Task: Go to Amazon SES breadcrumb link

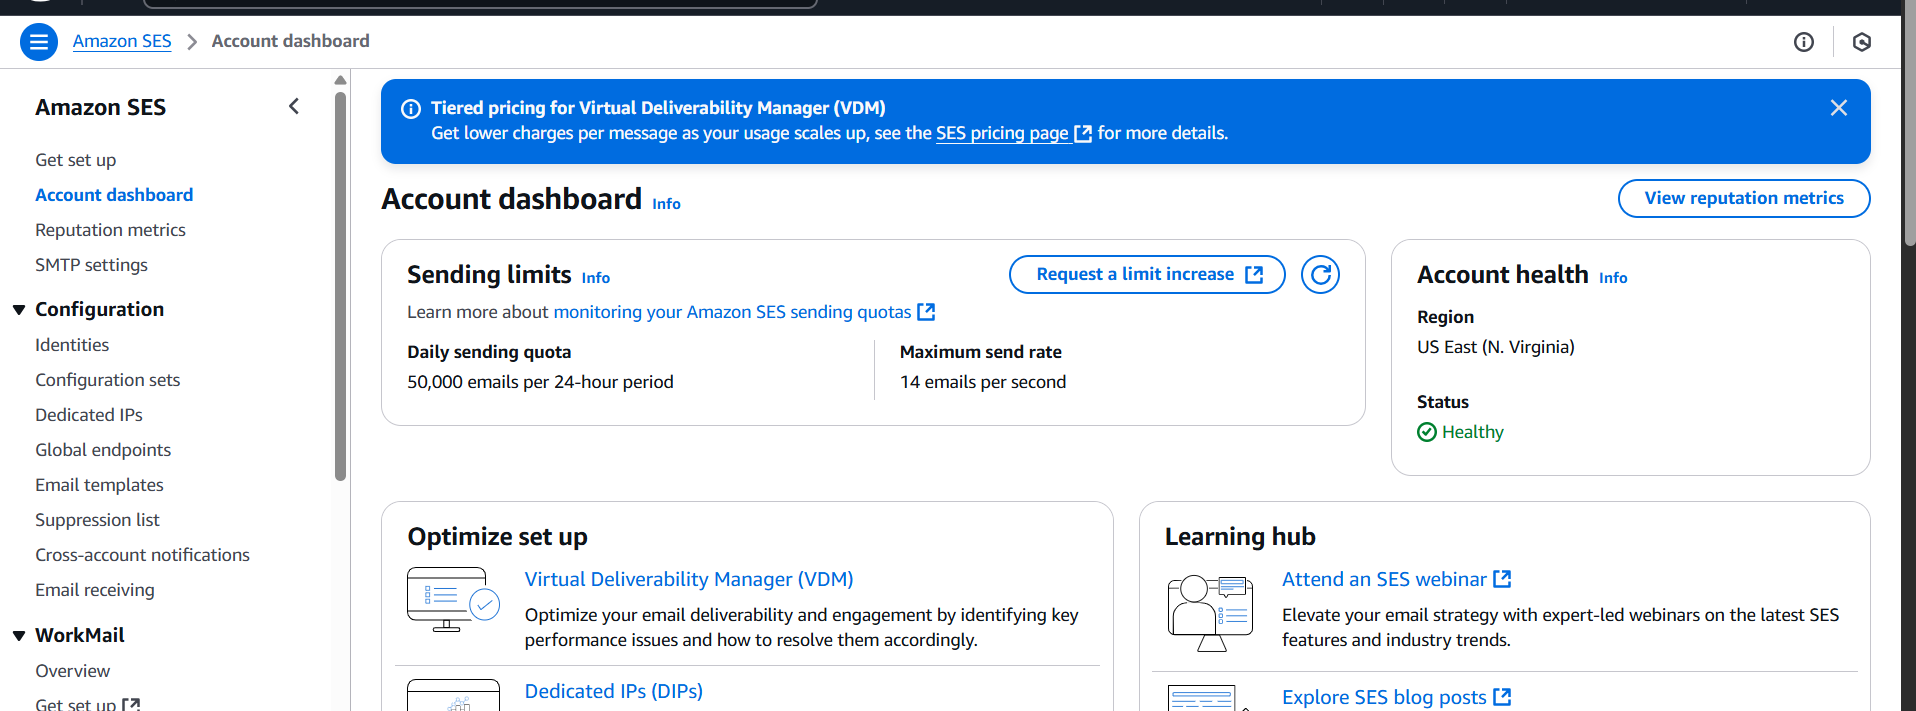Action: [x=122, y=41]
